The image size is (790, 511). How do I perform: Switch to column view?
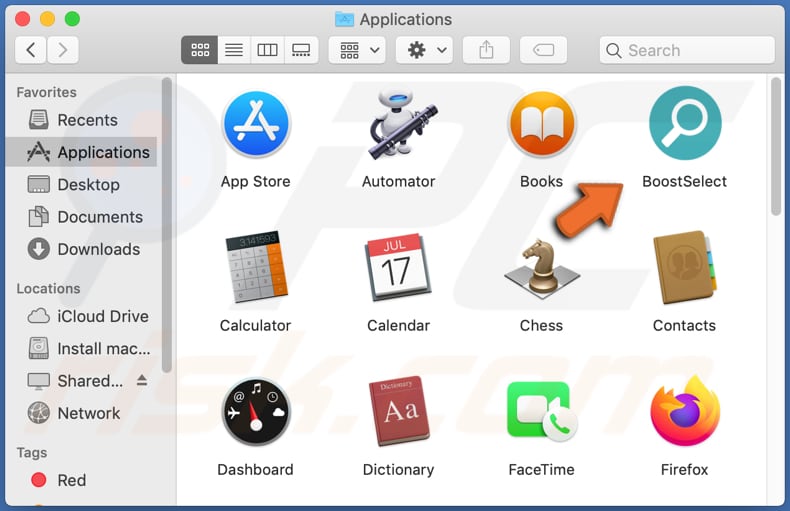point(267,50)
